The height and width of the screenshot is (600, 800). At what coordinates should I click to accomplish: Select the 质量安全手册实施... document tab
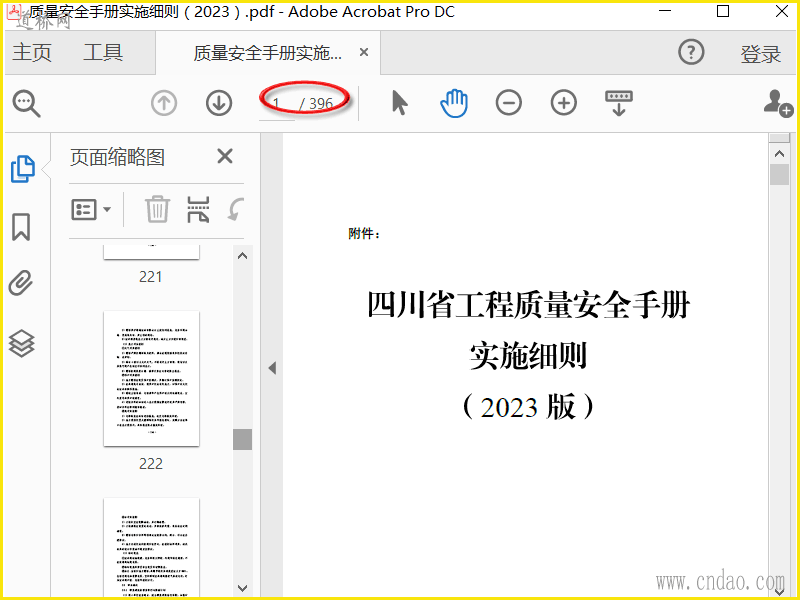(268, 53)
